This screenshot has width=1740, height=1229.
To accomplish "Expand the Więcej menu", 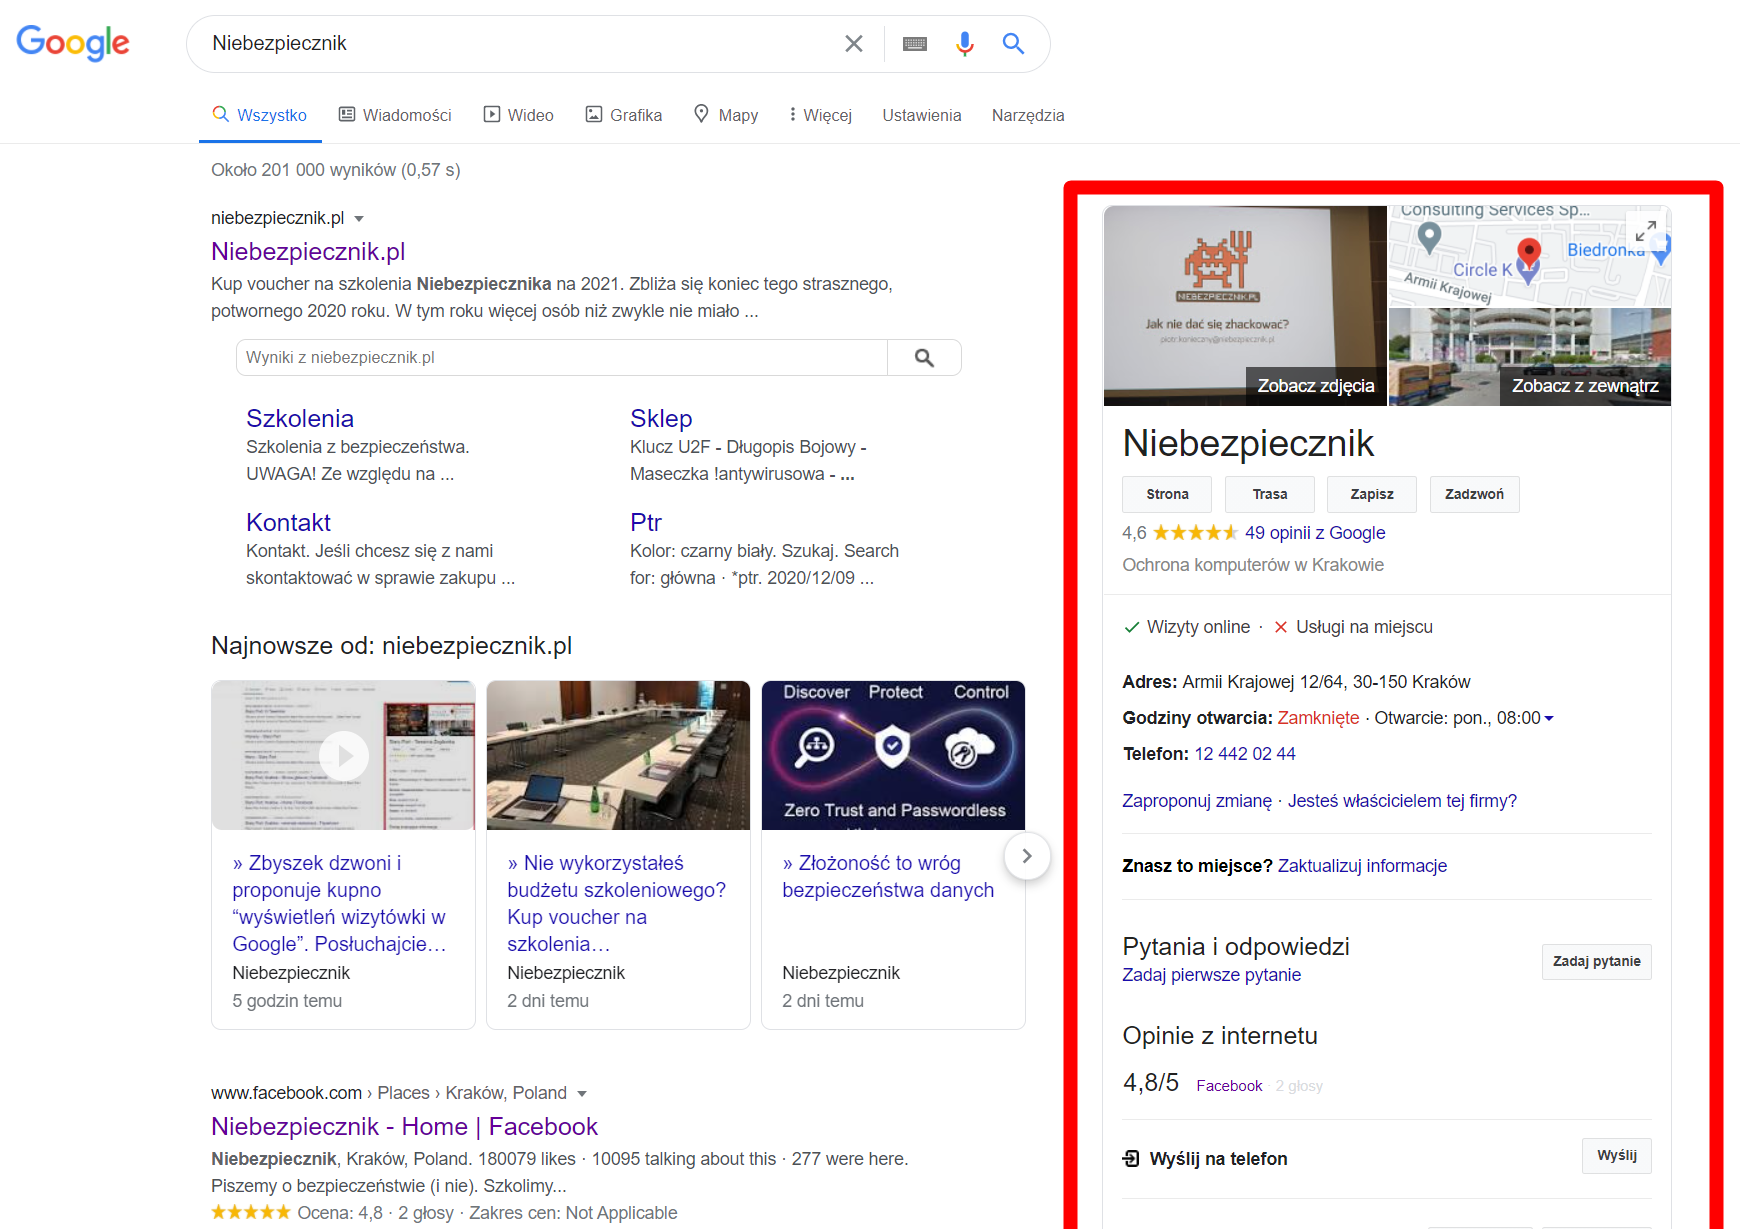I will (x=820, y=115).
